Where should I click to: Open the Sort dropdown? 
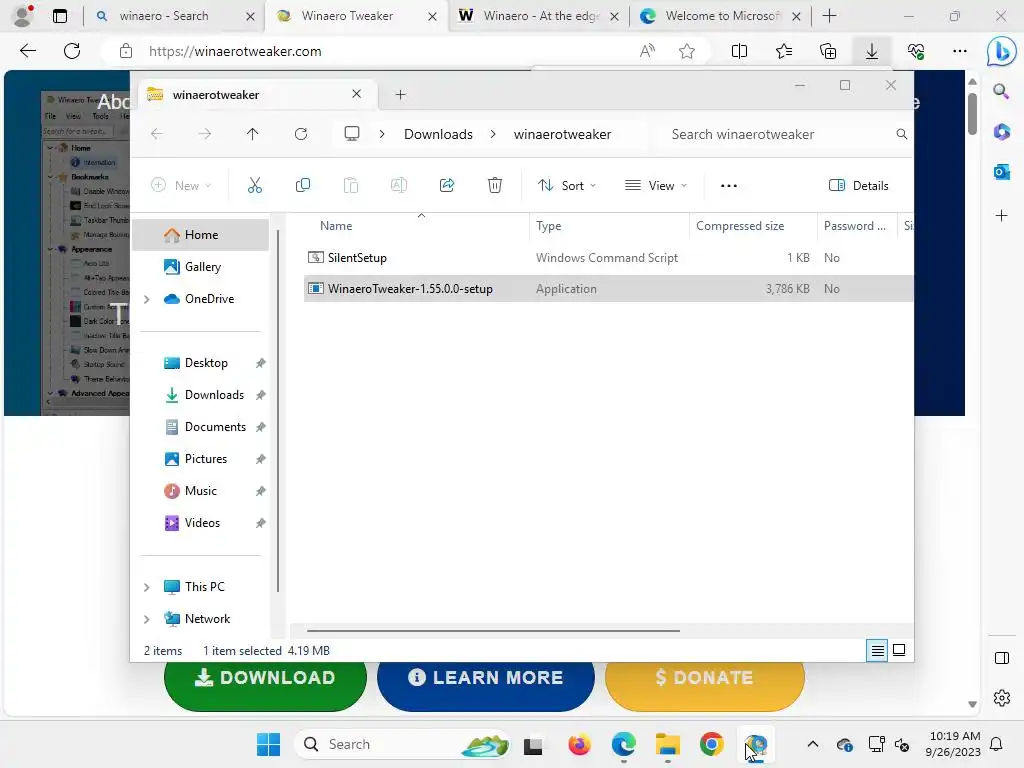567,185
